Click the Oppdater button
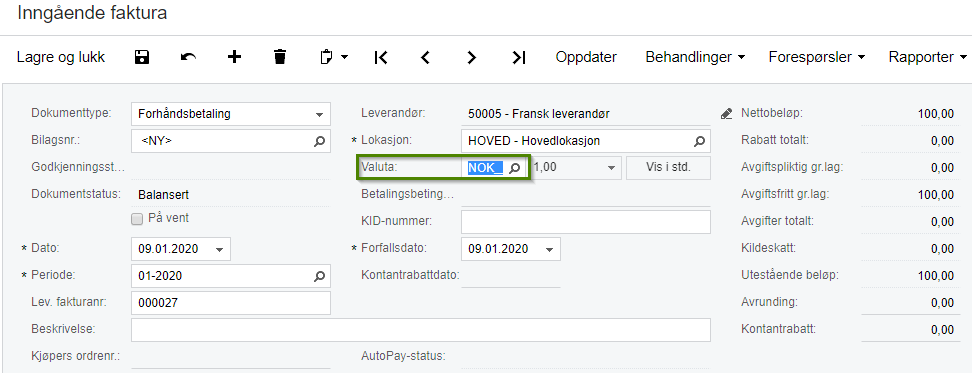Viewport: 972px width, 373px height. pos(586,58)
